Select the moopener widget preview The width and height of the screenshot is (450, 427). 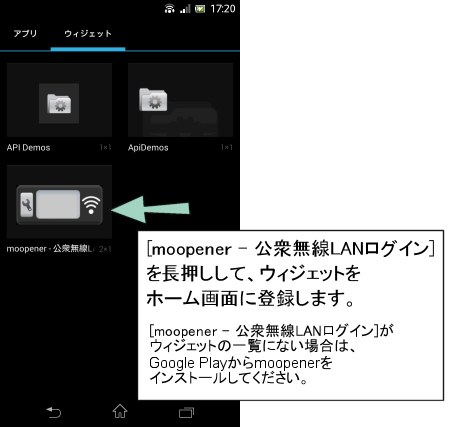[59, 202]
